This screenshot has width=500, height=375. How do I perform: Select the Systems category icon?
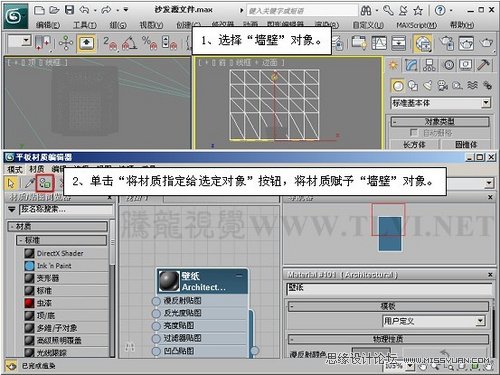[487, 86]
